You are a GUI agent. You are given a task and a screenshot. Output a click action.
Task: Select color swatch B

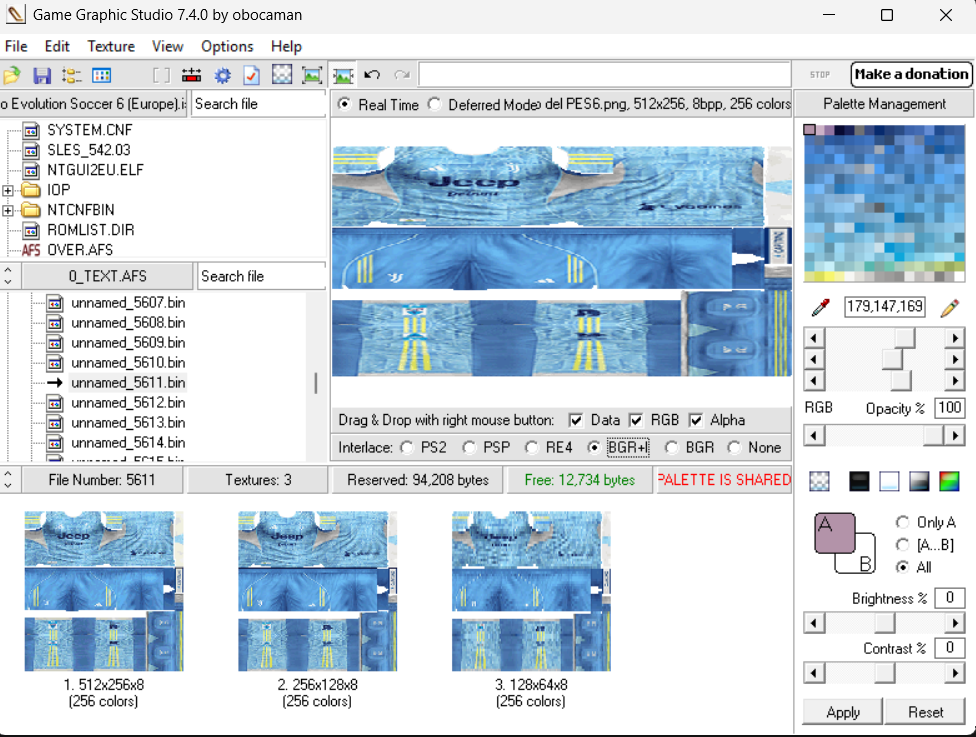866,562
